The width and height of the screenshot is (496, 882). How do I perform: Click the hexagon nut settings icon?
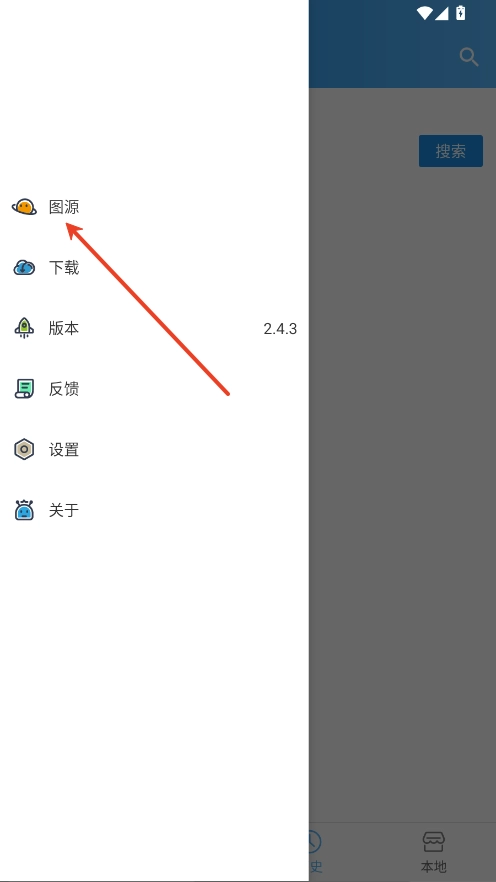(24, 449)
